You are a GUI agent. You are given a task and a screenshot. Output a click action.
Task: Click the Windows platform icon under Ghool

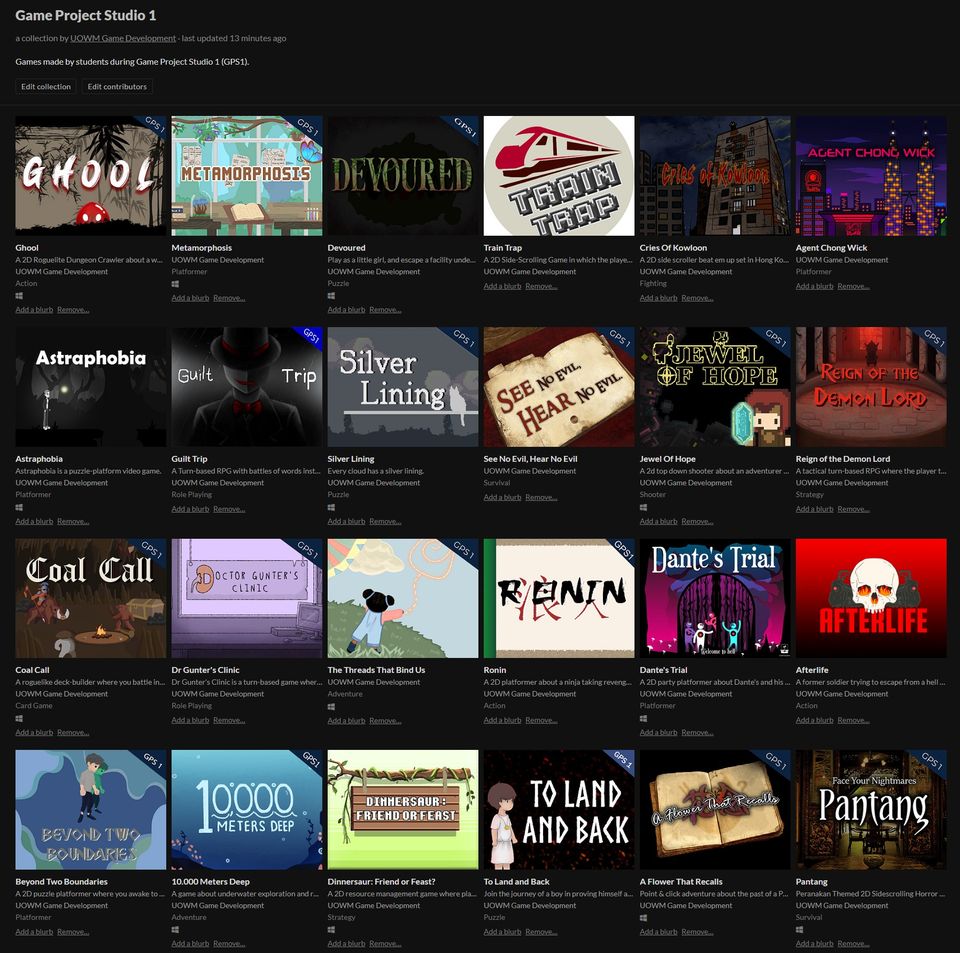pos(19,296)
